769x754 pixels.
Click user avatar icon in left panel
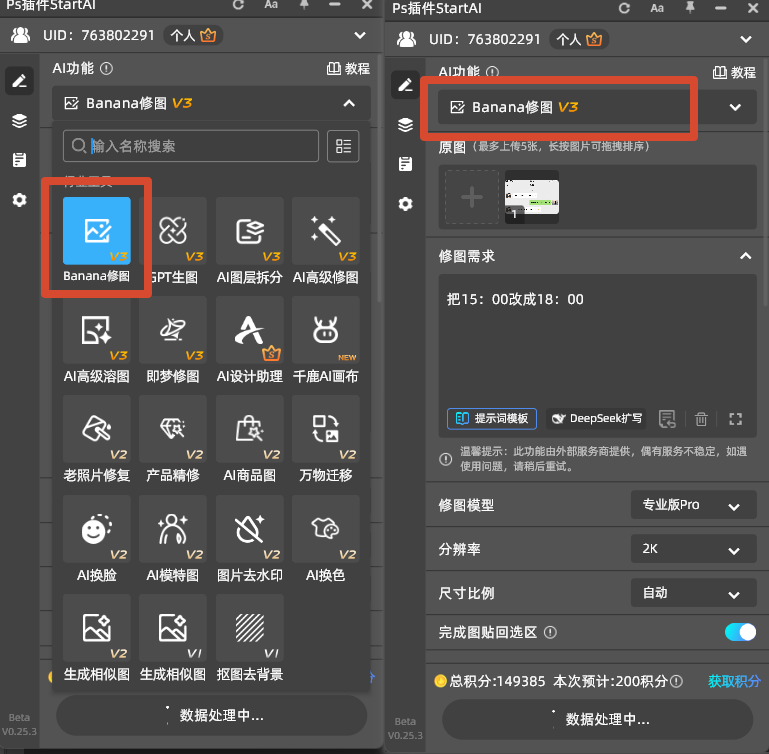click(20, 35)
